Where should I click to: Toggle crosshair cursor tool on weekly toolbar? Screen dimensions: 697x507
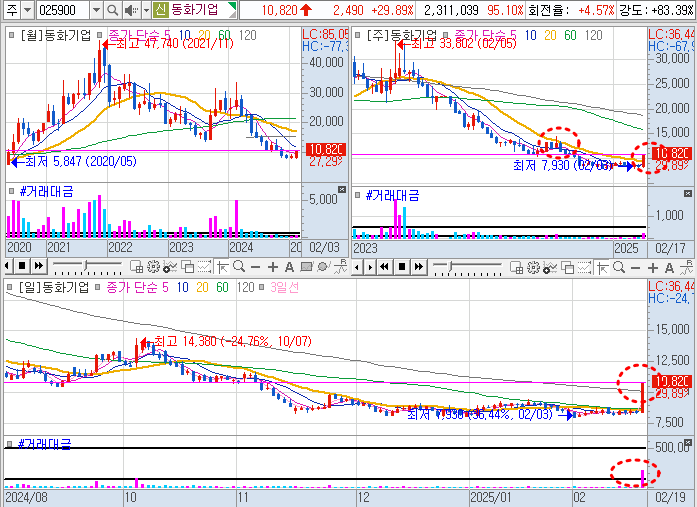[602, 267]
